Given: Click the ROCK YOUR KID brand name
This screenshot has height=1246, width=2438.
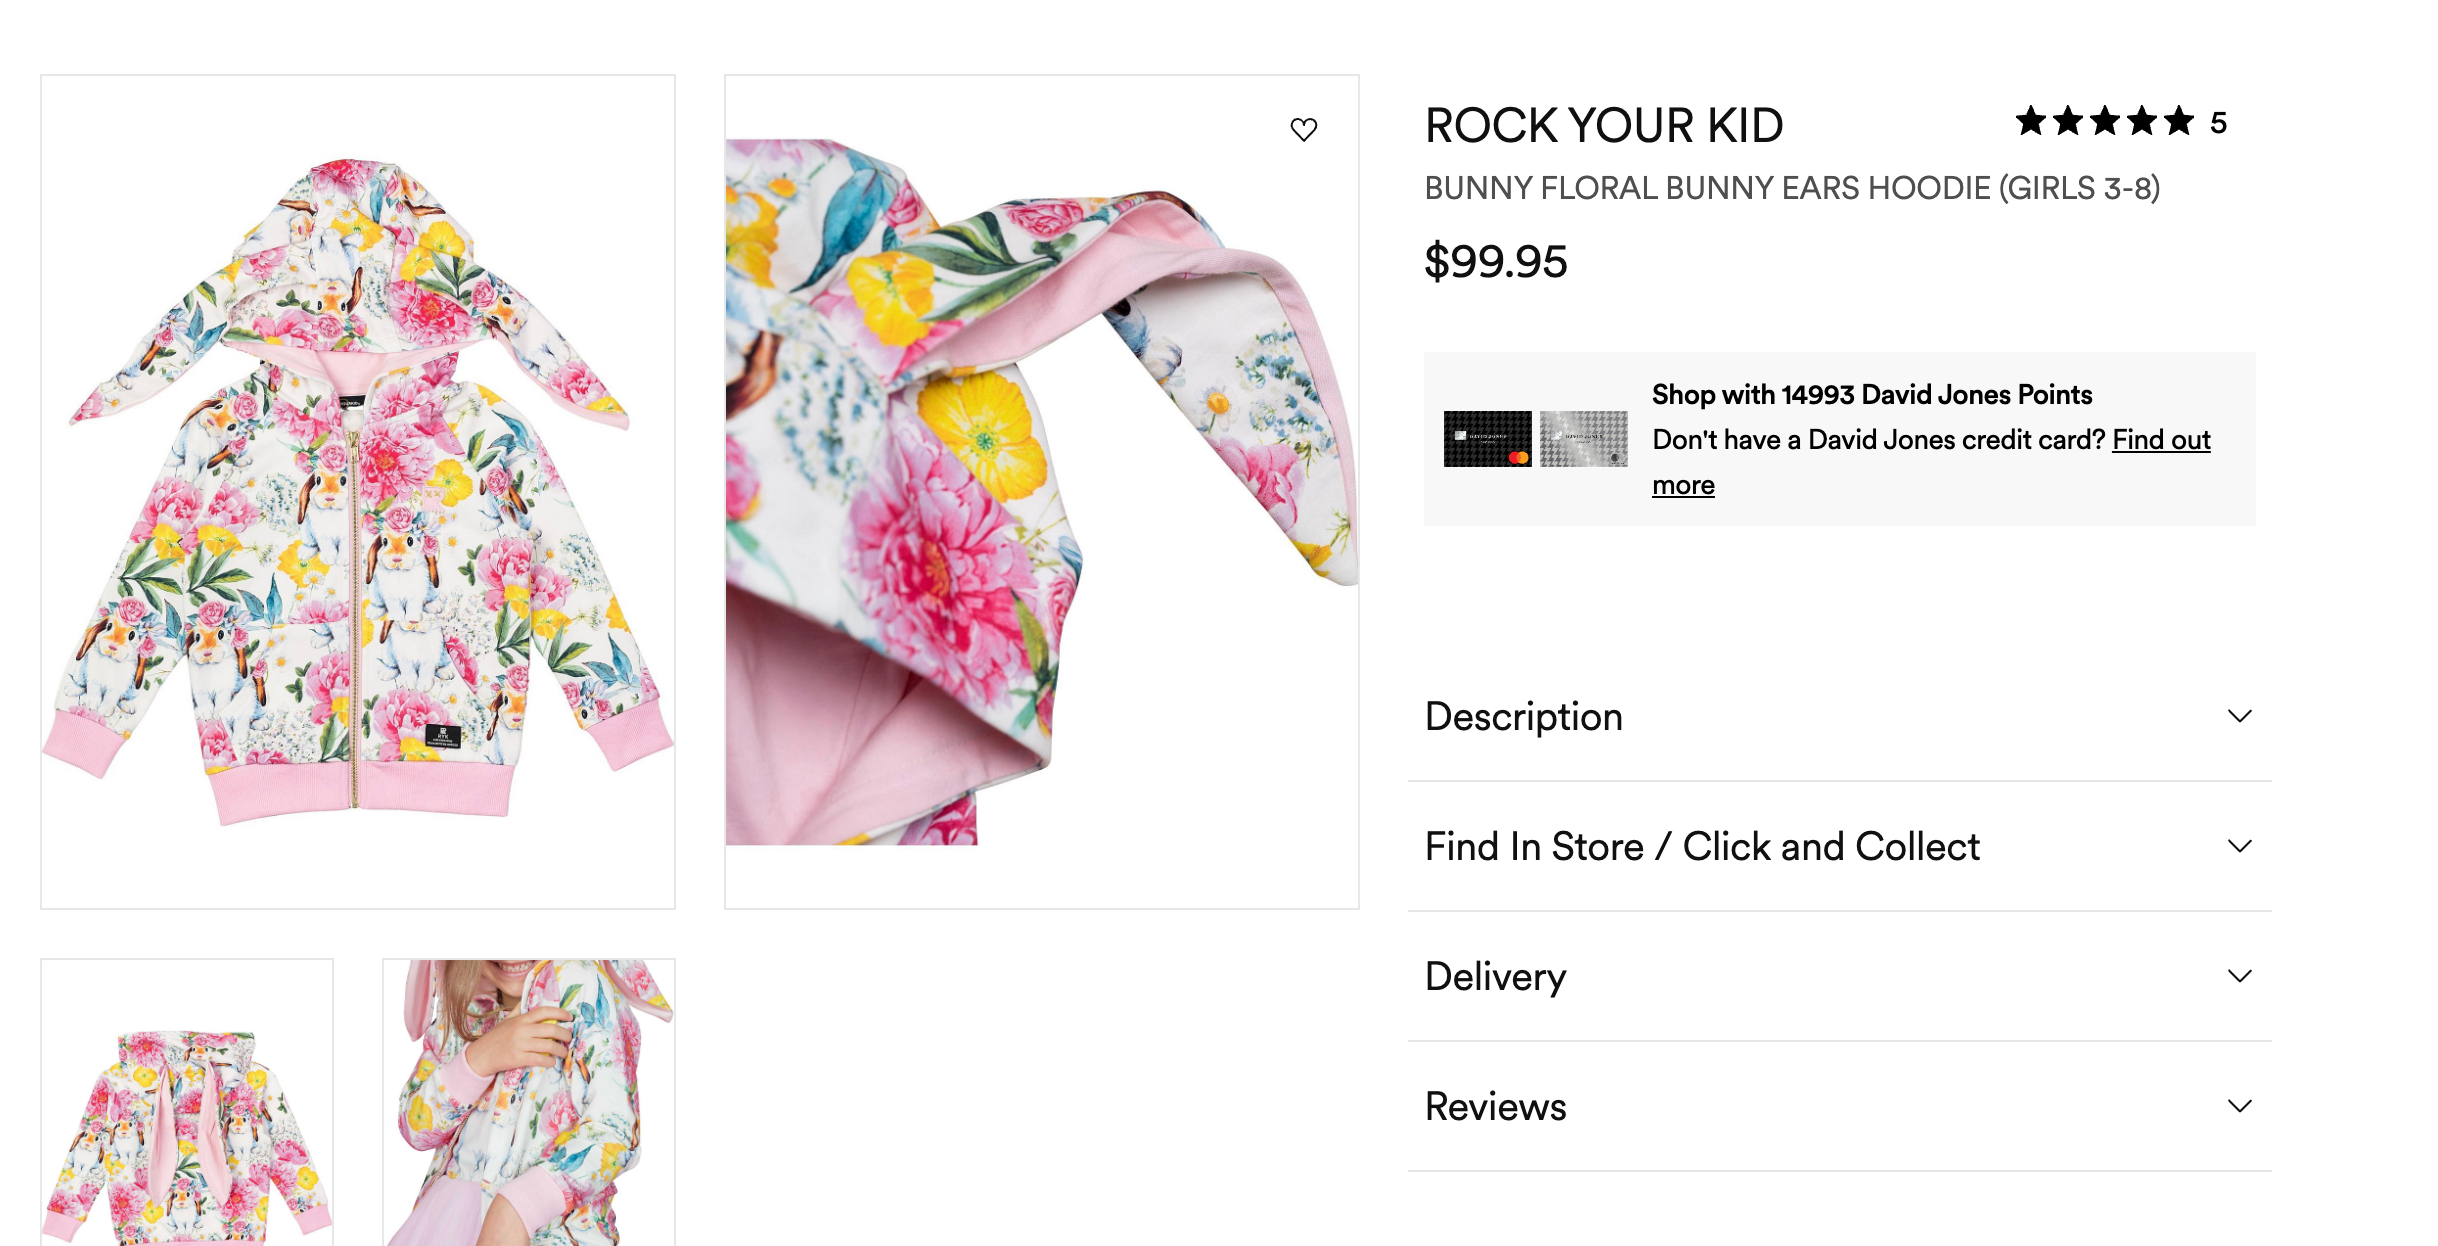Looking at the screenshot, I should (1603, 126).
